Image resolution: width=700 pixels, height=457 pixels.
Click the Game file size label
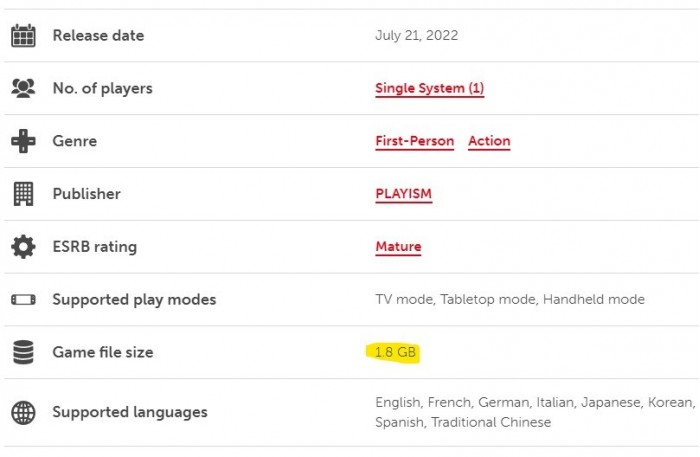coord(102,352)
